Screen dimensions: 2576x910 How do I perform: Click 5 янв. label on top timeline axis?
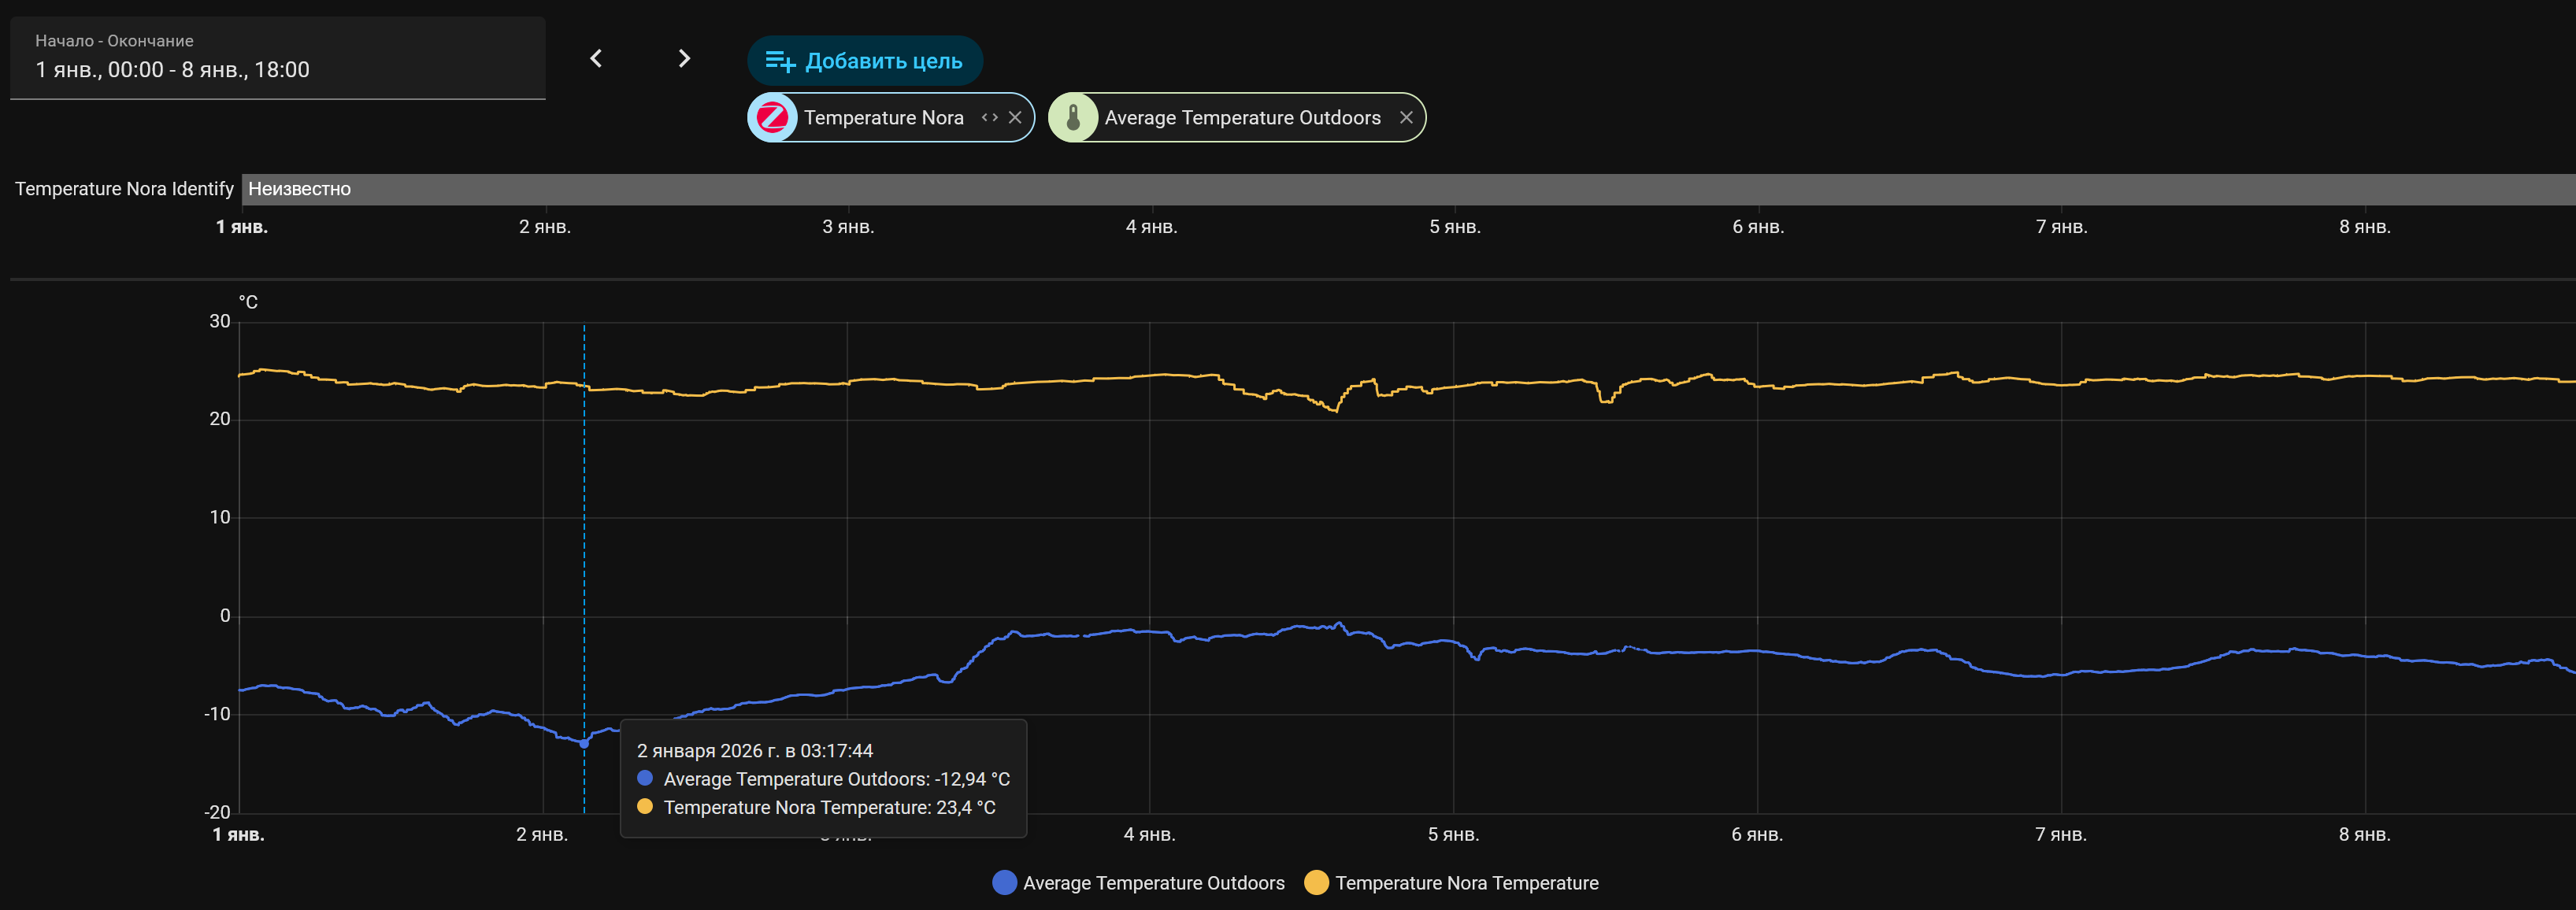point(1454,227)
